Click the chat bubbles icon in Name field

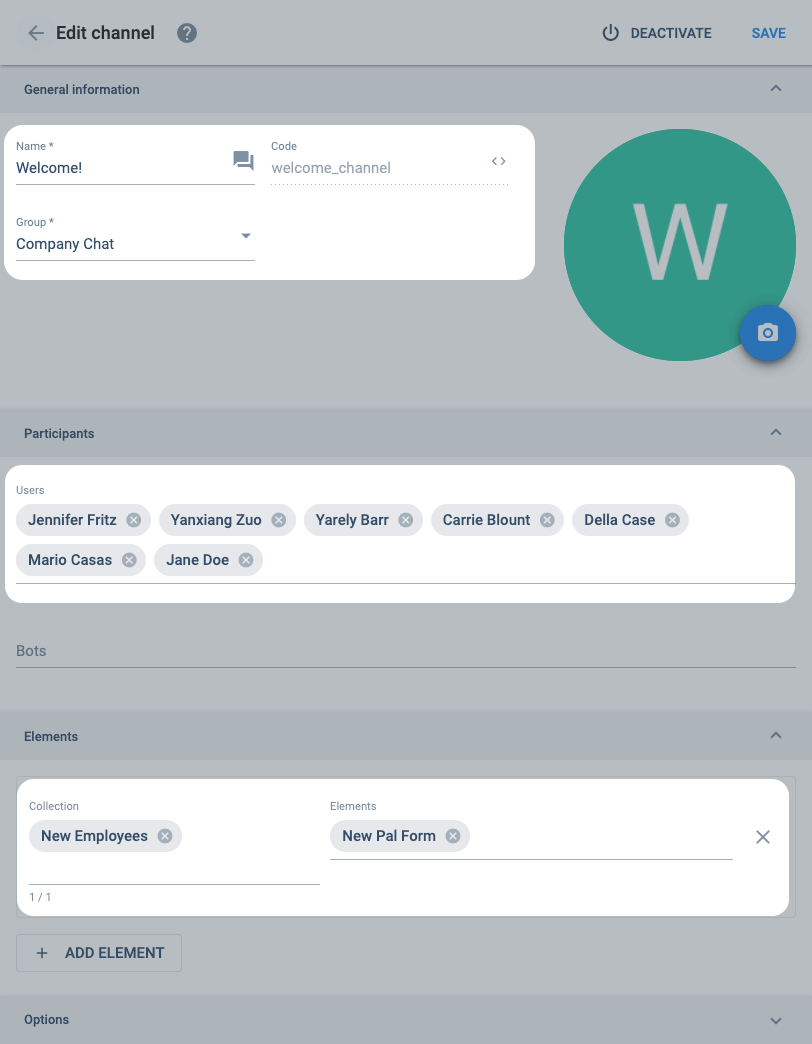(243, 160)
